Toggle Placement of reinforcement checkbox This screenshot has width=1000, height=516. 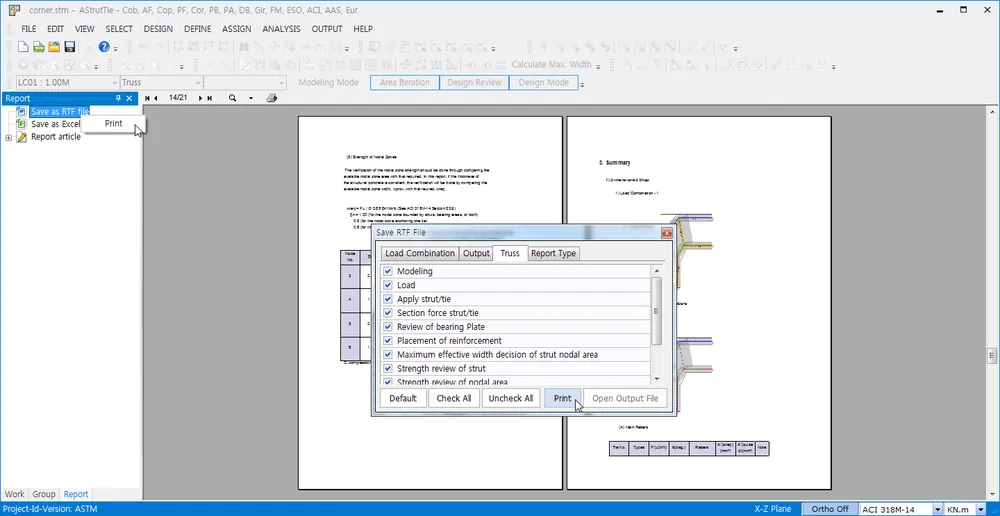point(388,341)
